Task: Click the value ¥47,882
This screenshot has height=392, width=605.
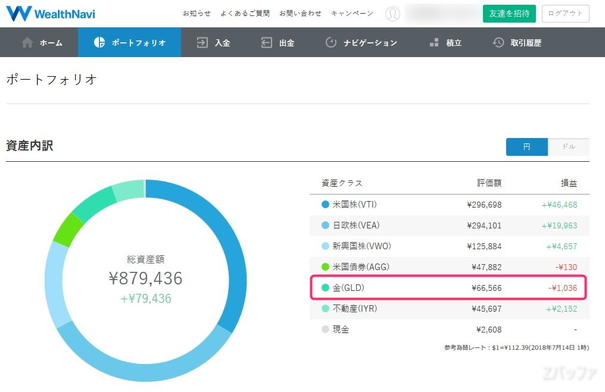Action: pyautogui.click(x=487, y=267)
